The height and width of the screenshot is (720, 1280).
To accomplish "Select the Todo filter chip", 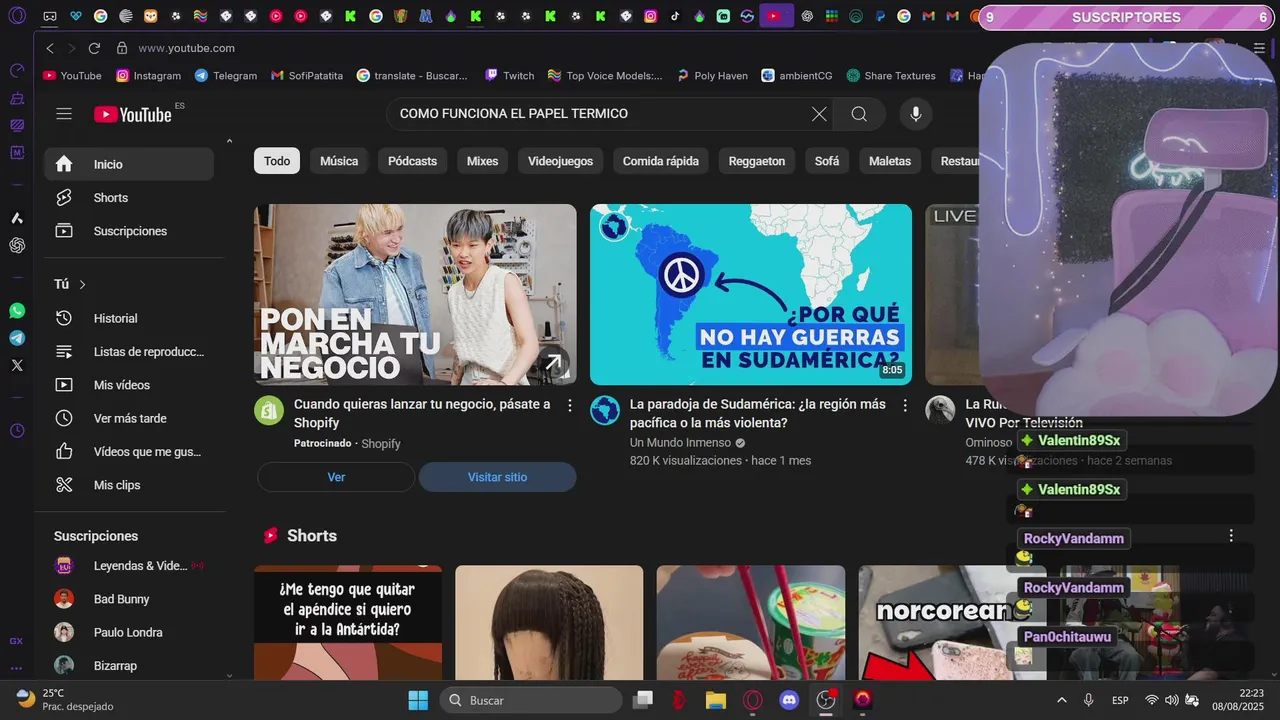I will [x=277, y=161].
